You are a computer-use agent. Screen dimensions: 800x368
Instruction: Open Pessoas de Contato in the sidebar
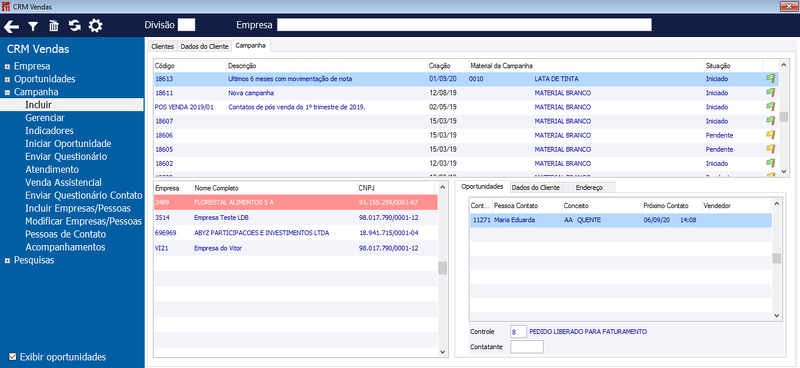pos(66,234)
